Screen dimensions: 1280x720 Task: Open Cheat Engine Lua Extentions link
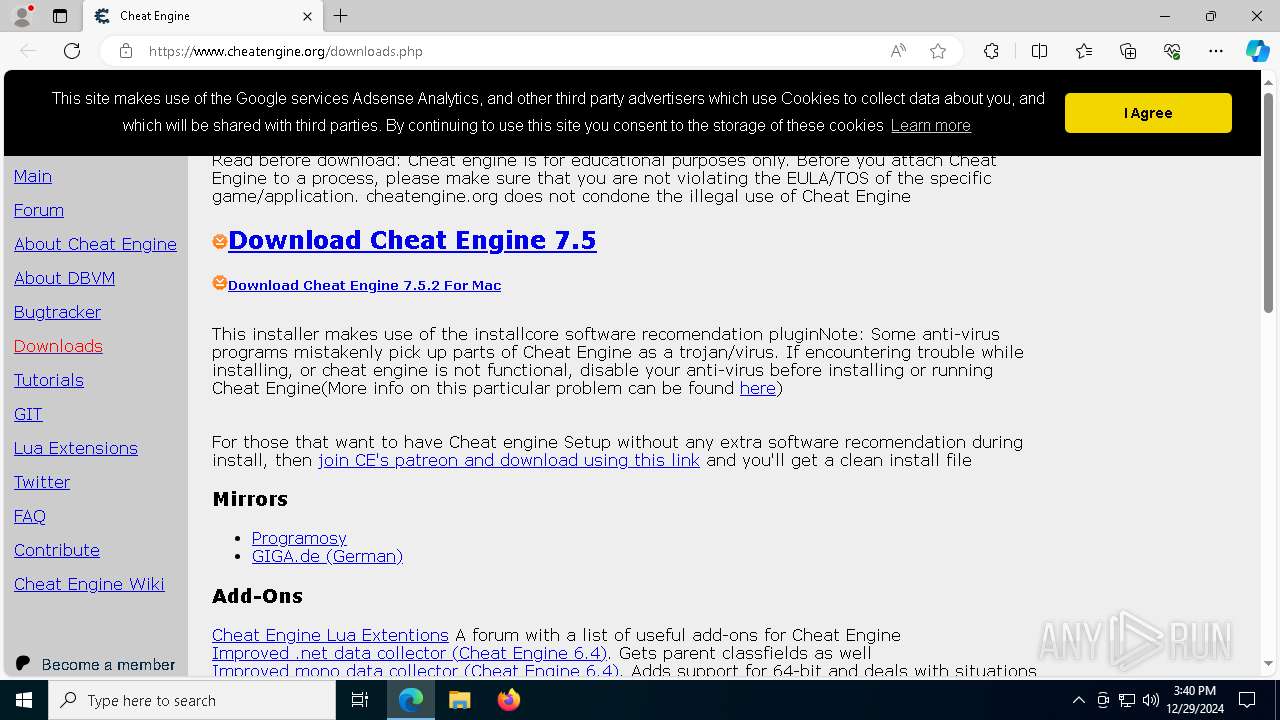pyautogui.click(x=330, y=635)
